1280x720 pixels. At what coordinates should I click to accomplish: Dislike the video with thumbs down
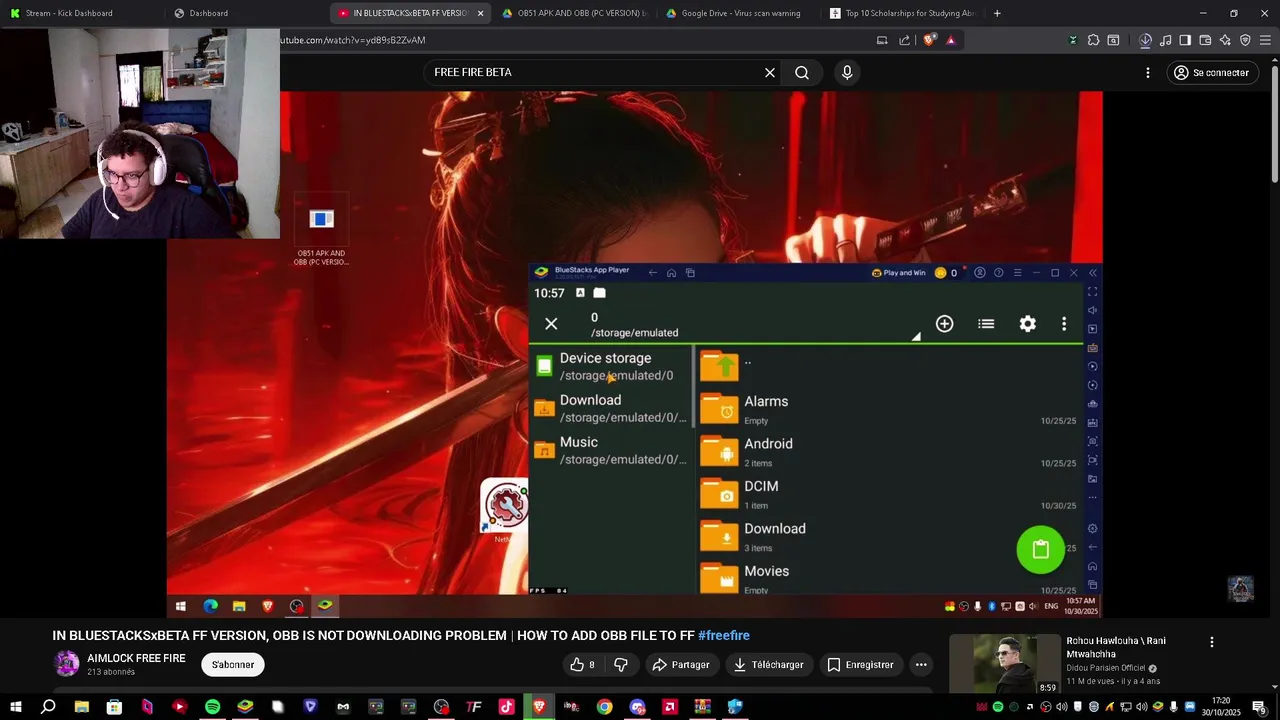click(x=620, y=664)
